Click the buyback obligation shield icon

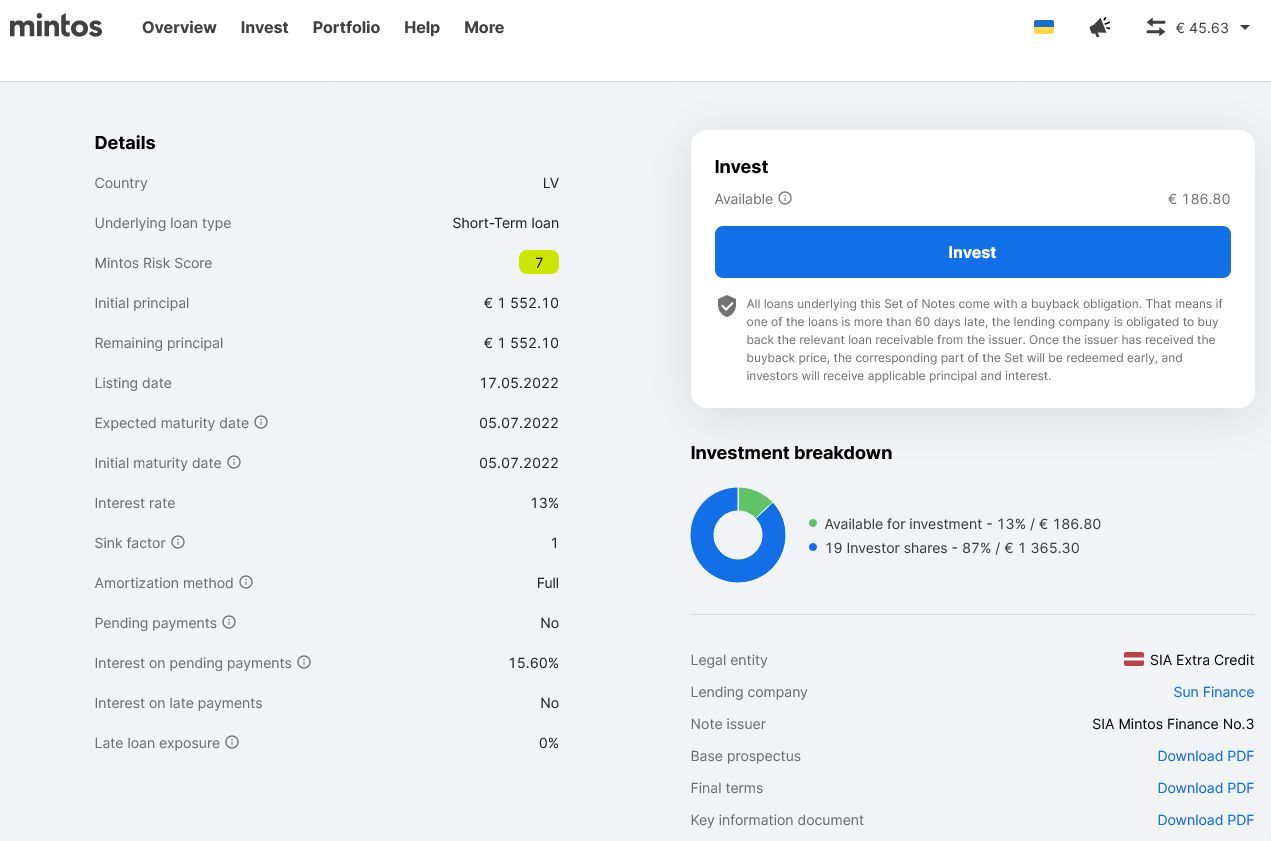(x=727, y=306)
